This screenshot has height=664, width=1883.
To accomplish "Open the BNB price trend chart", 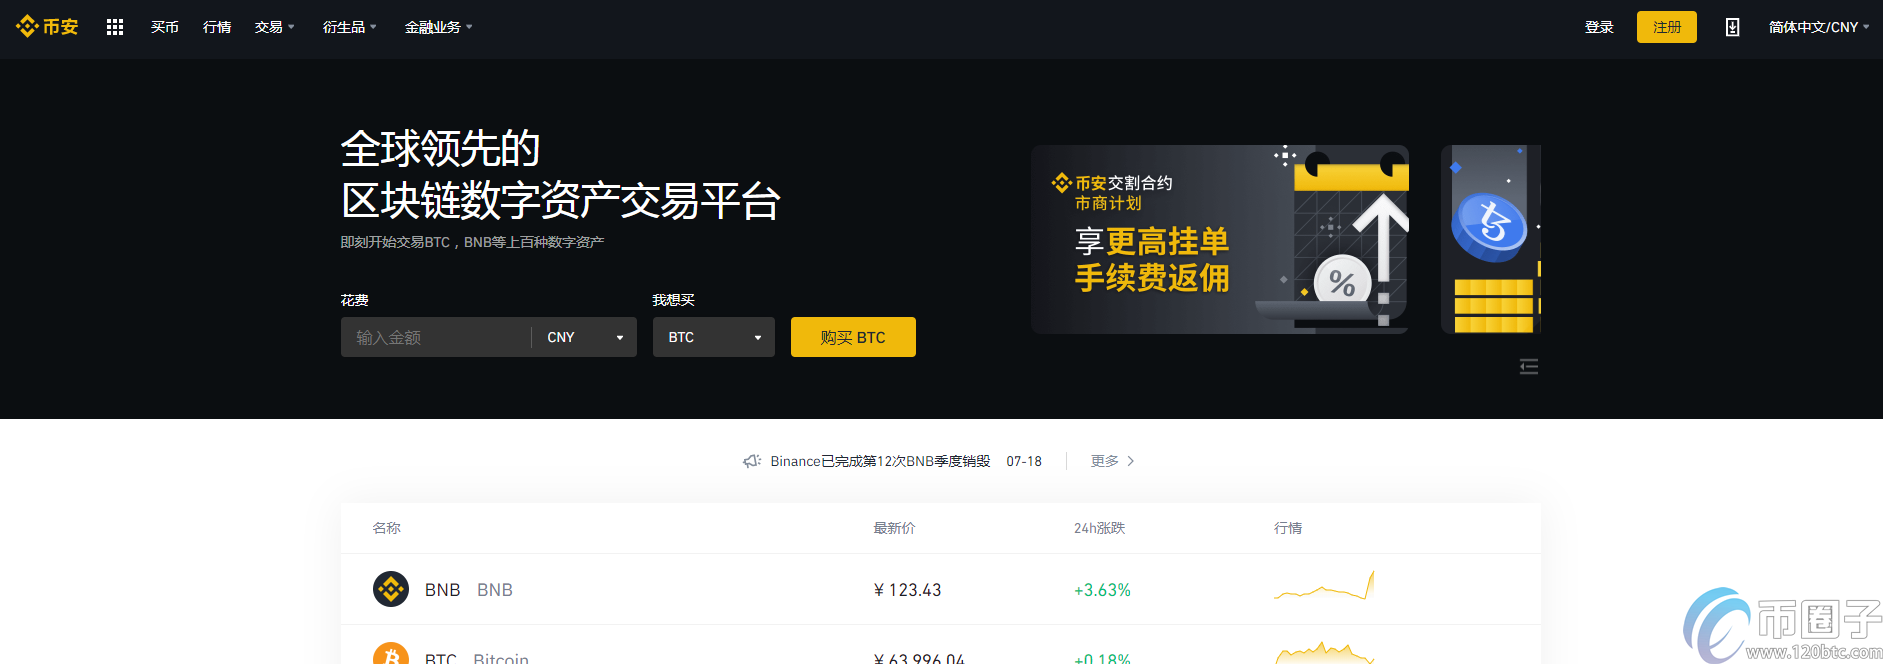I will [1324, 586].
